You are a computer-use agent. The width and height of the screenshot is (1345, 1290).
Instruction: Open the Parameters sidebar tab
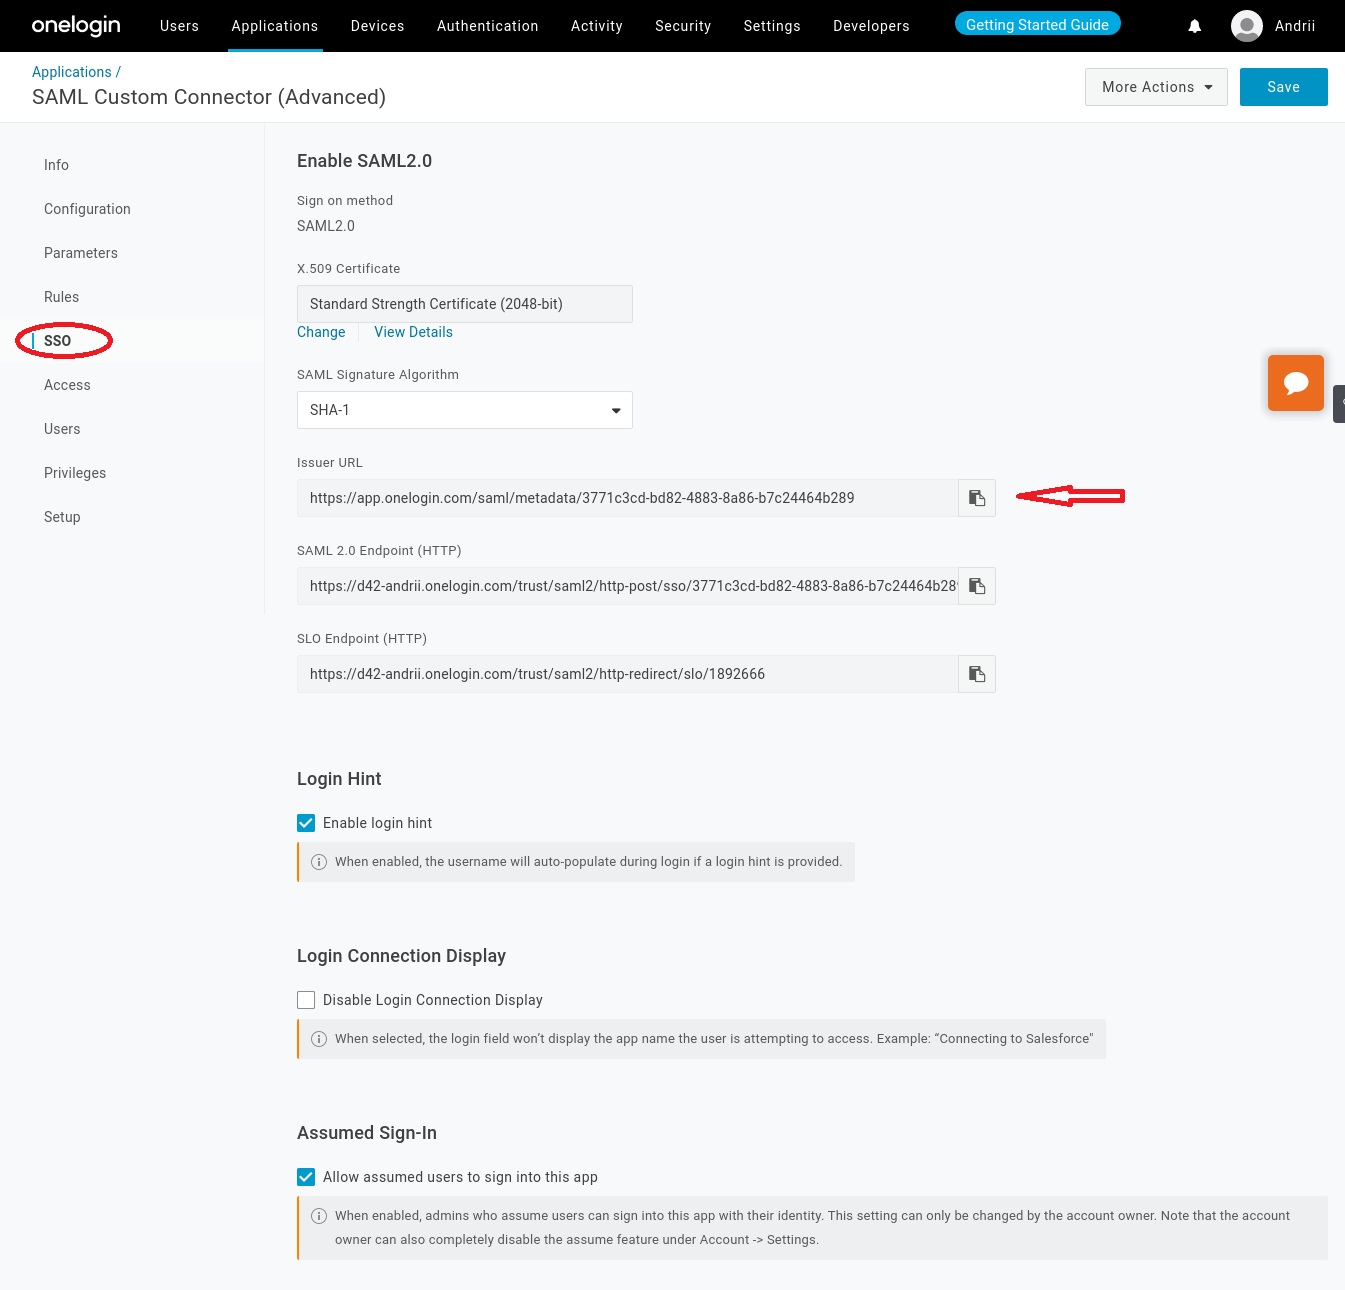point(81,253)
